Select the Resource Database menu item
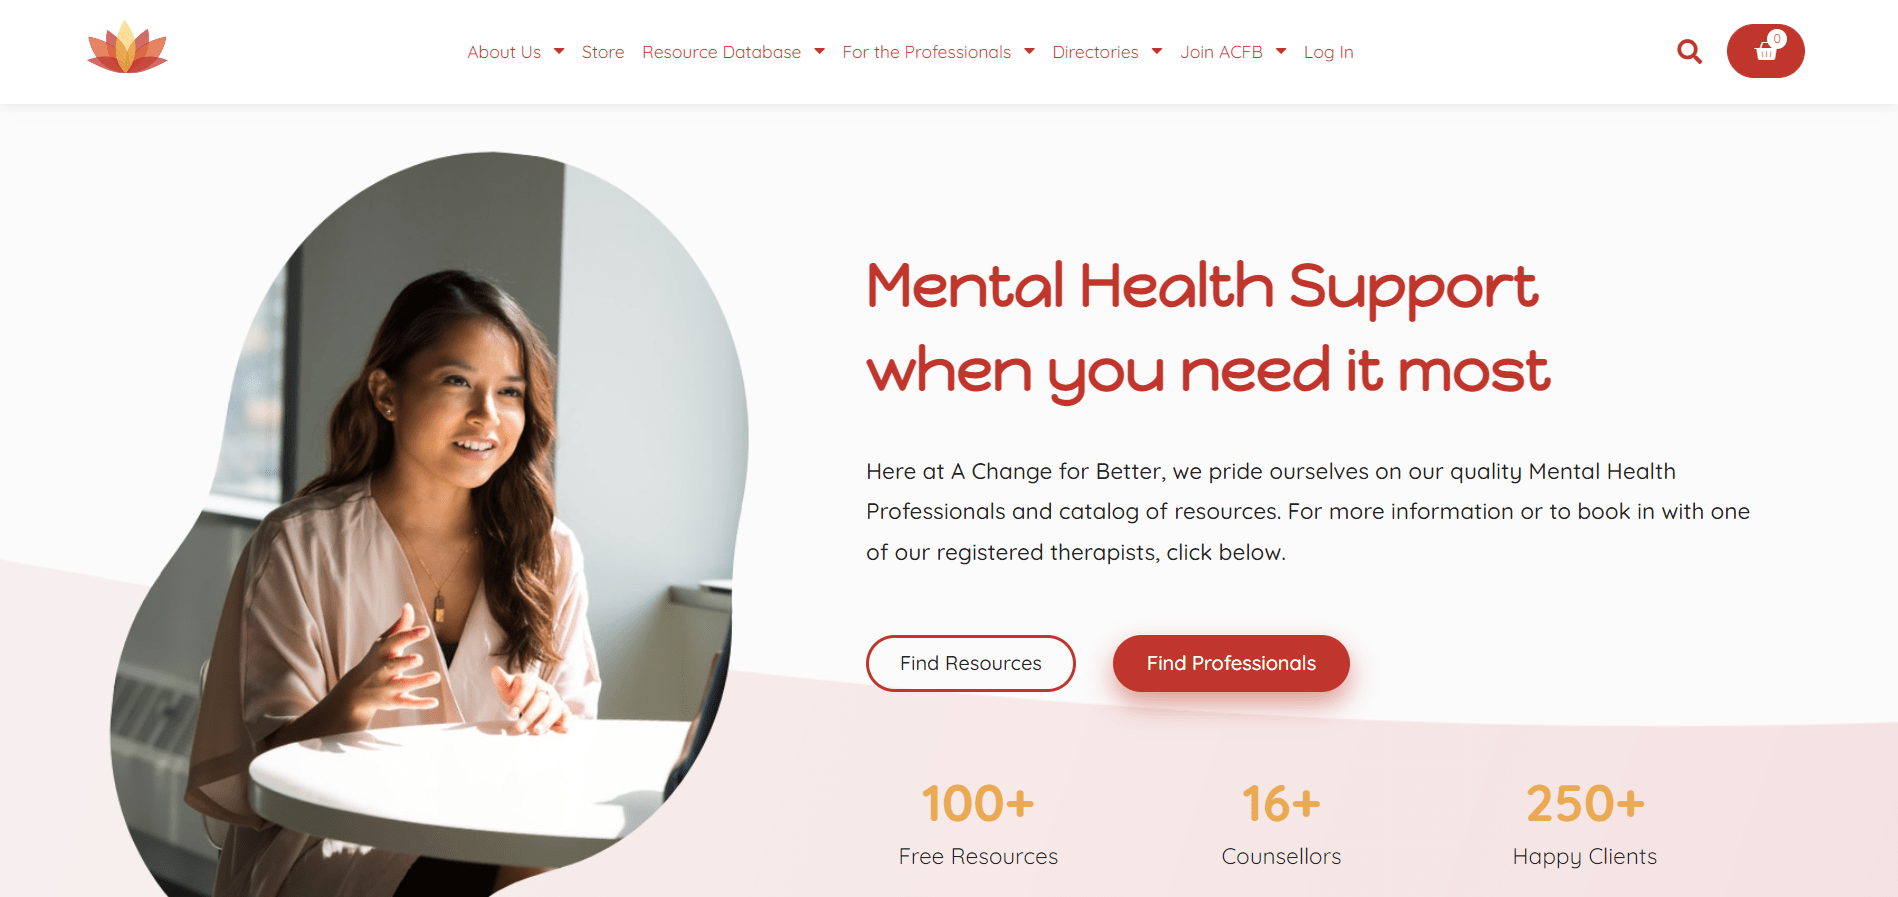This screenshot has width=1898, height=897. [721, 52]
